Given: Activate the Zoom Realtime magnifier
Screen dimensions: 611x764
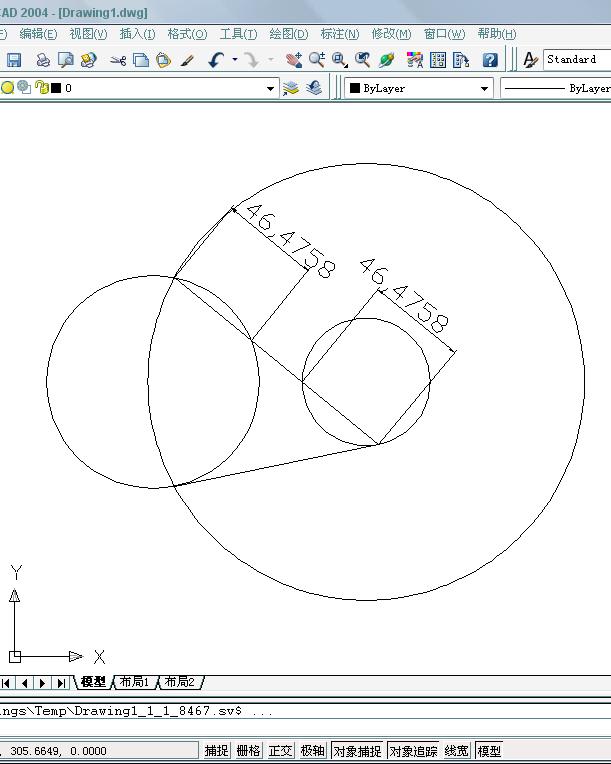Looking at the screenshot, I should 317,60.
